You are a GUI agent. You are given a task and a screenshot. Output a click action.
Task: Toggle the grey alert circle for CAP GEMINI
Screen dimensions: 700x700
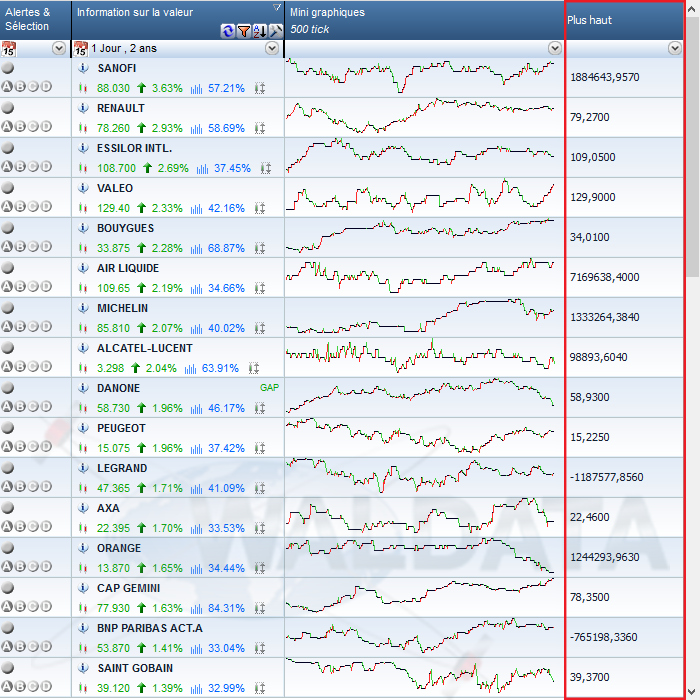click(8, 588)
